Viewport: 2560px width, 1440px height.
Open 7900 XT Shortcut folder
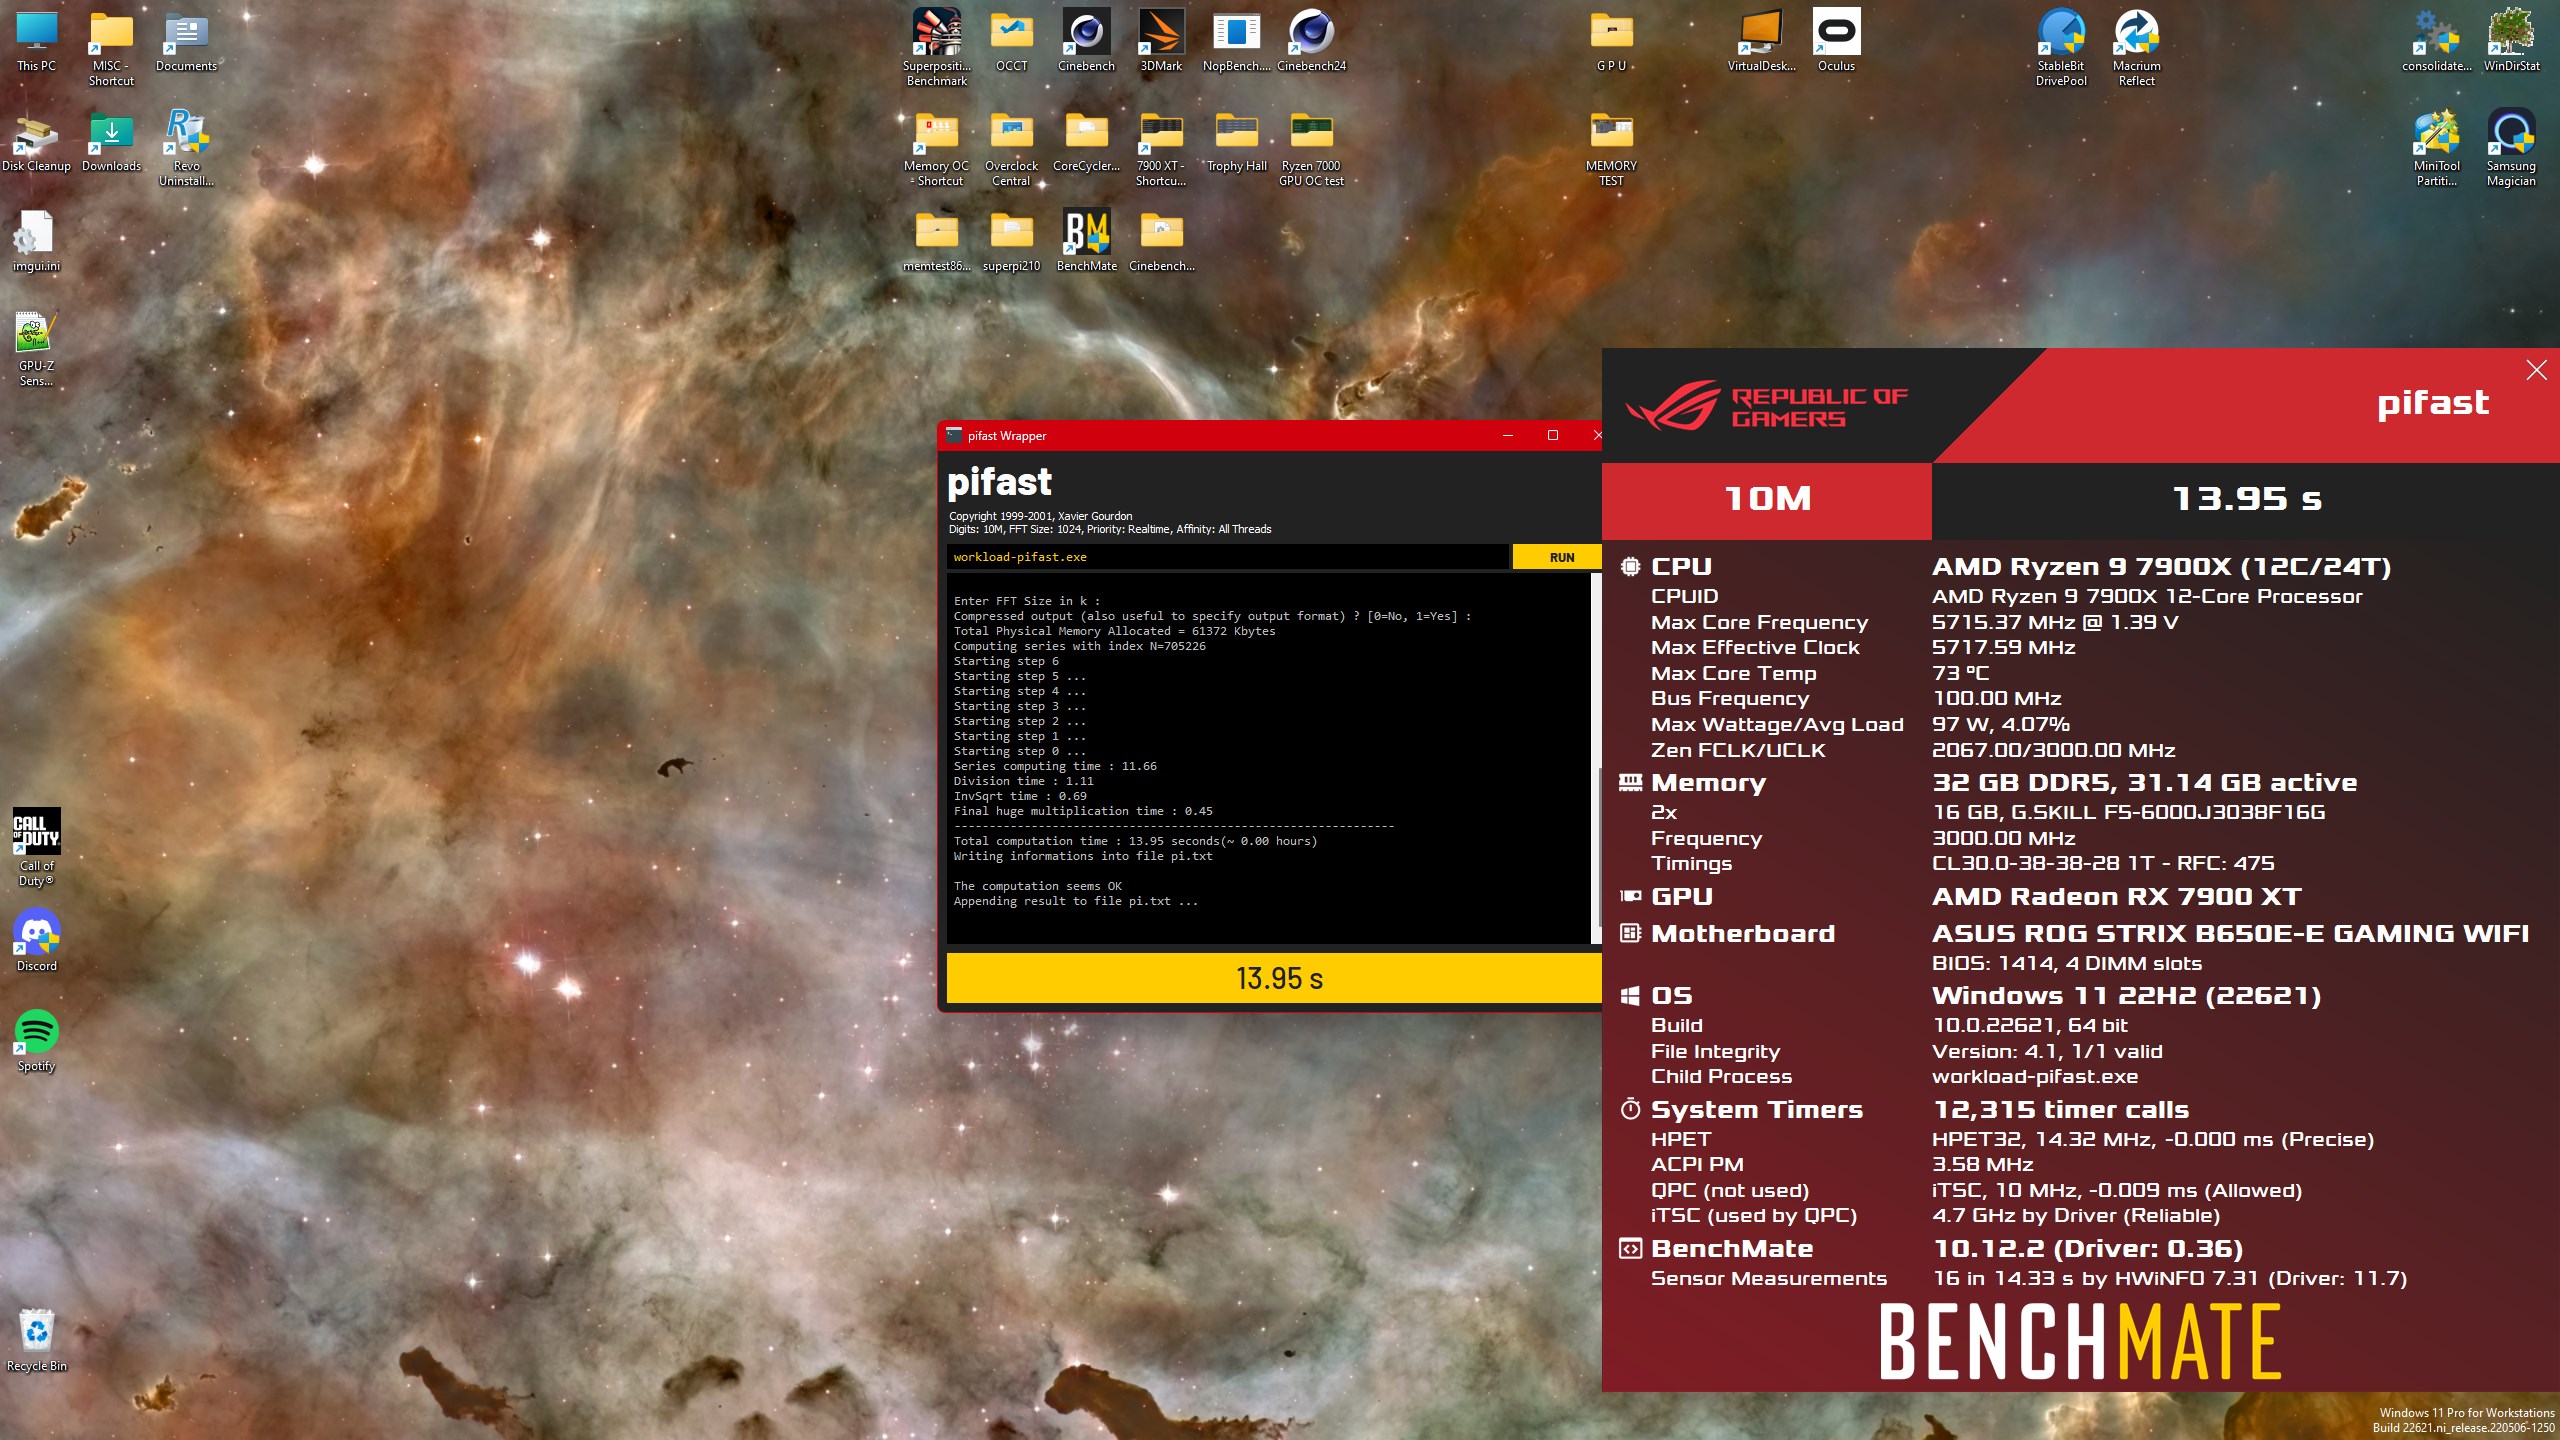[x=1161, y=149]
